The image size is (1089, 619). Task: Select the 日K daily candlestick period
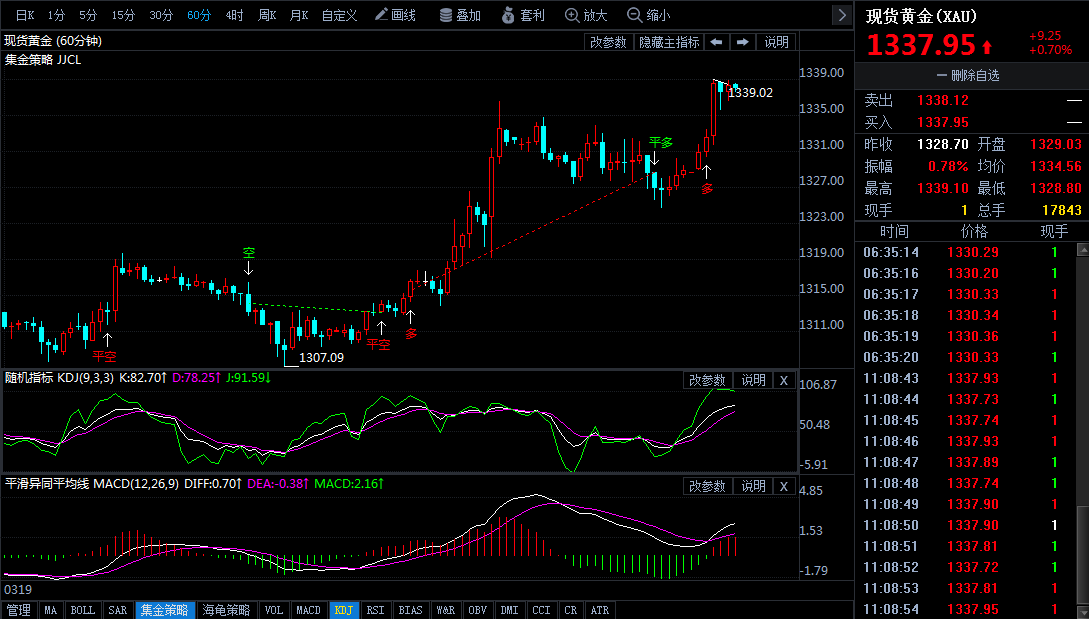click(24, 15)
